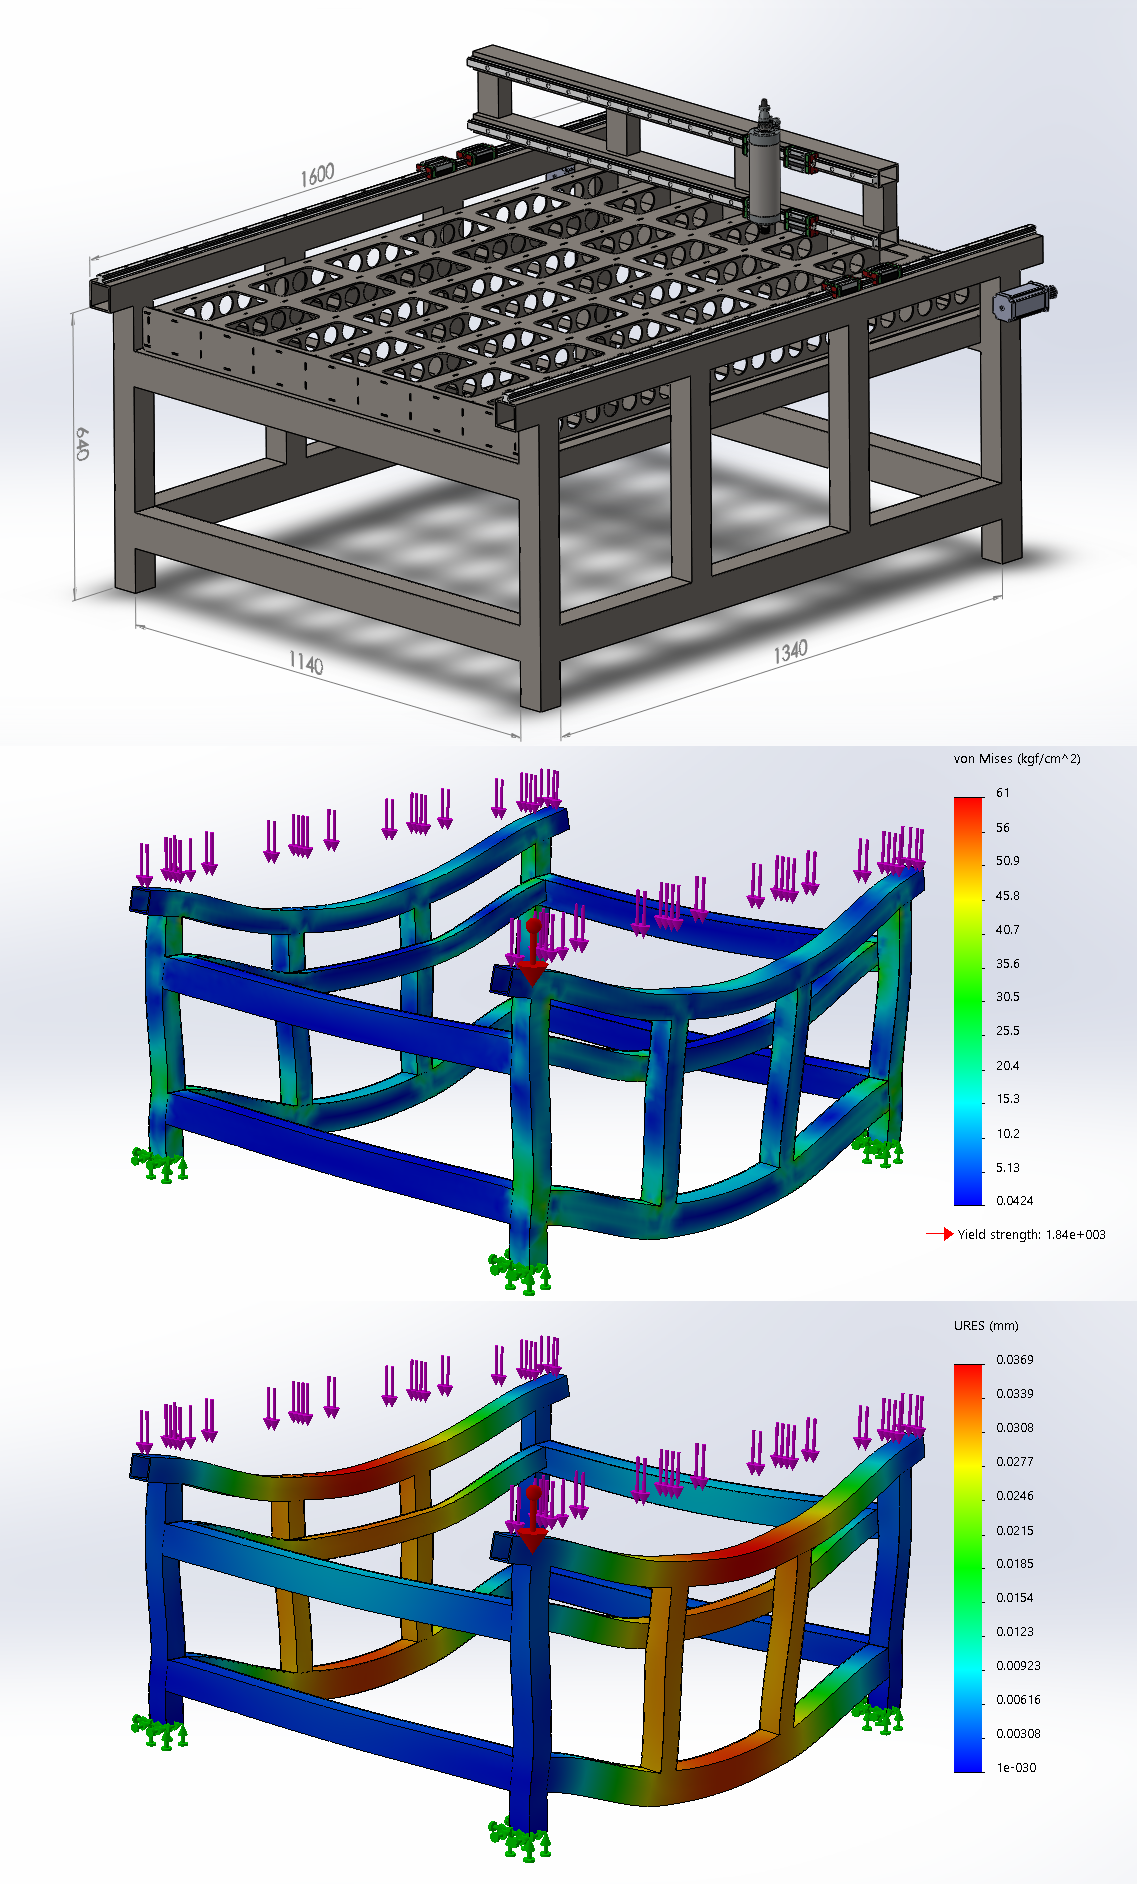The height and width of the screenshot is (1884, 1137).
Task: Select the minimum displacement value 1e-030
Action: (1016, 1768)
